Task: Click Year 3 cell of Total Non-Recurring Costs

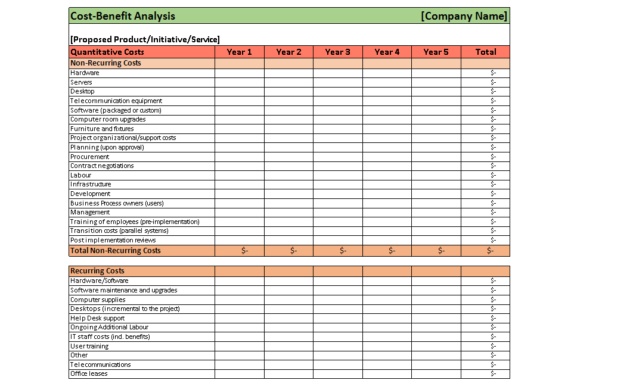Action: click(338, 251)
